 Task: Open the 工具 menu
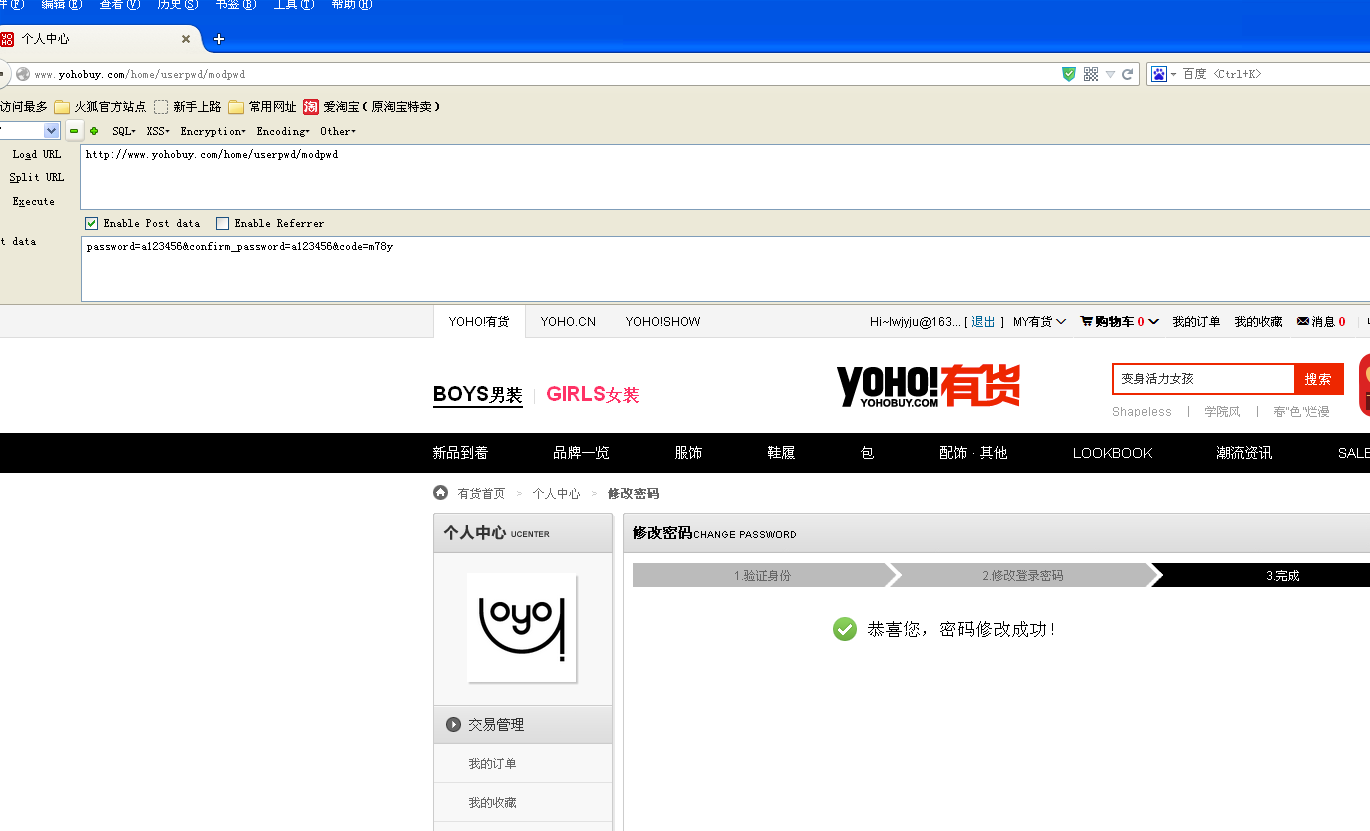(x=294, y=5)
